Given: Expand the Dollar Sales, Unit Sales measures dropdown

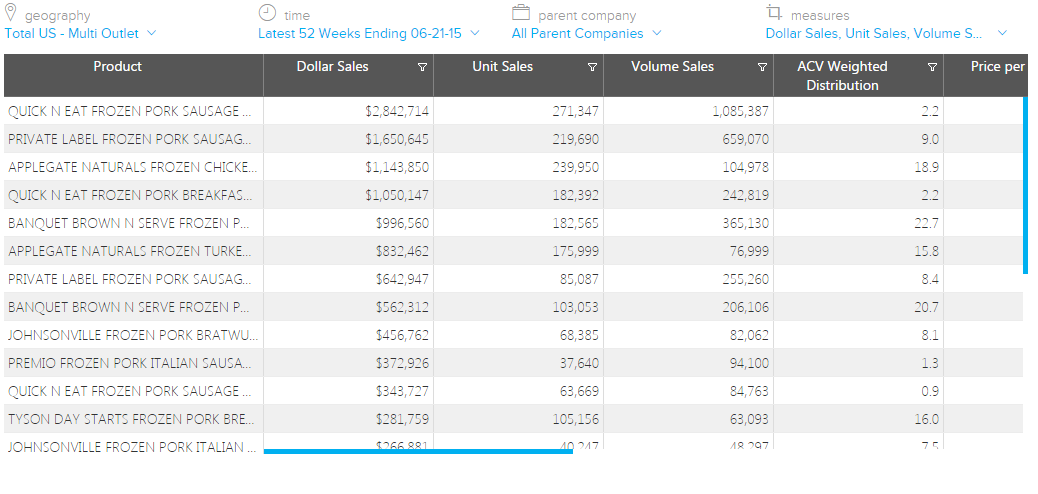Looking at the screenshot, I should [x=1001, y=33].
